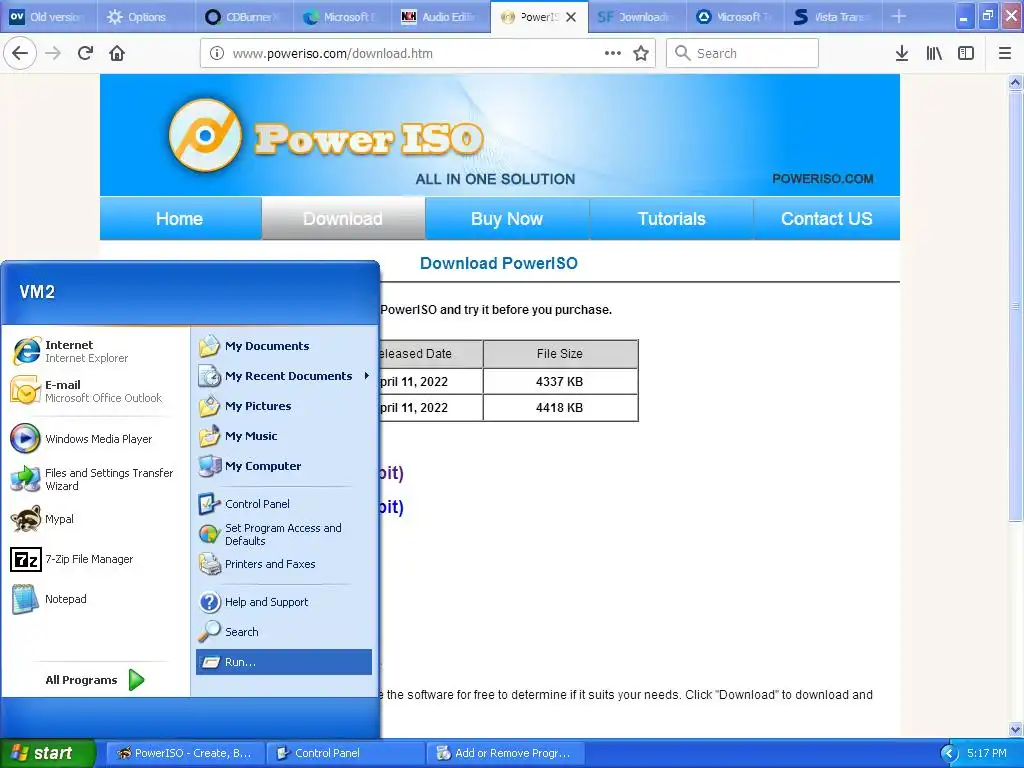Toggle the sidebar view icon
The height and width of the screenshot is (768, 1024).
tap(966, 53)
